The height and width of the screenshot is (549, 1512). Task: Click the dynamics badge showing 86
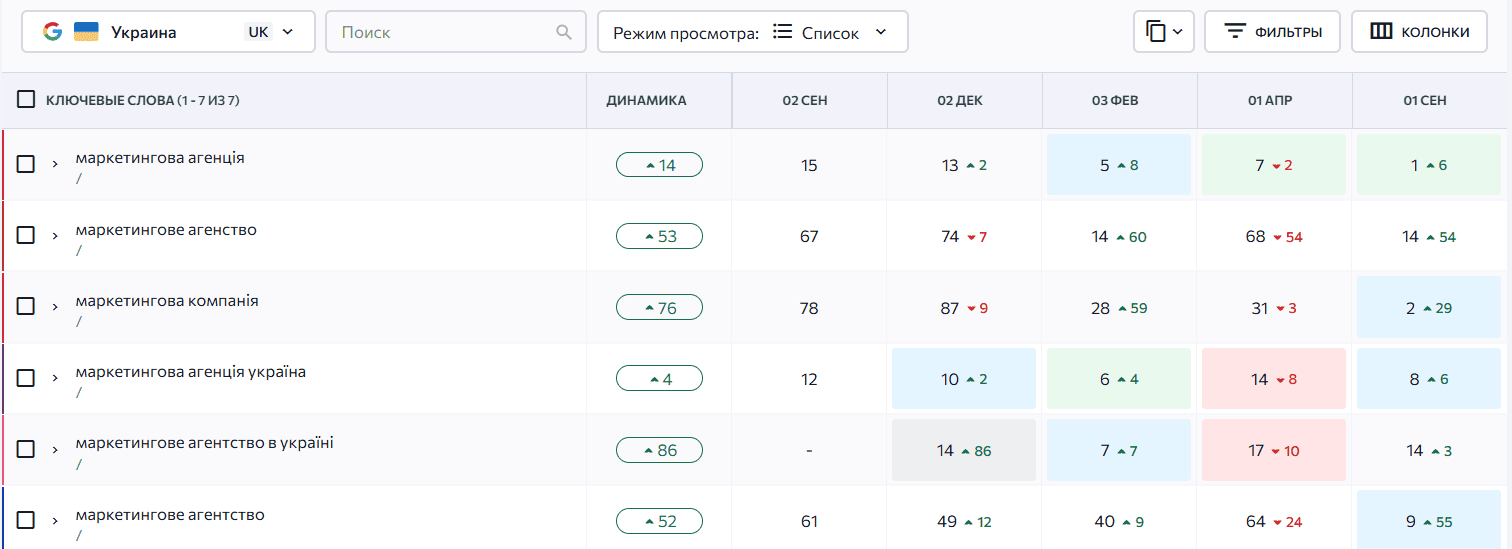click(659, 450)
